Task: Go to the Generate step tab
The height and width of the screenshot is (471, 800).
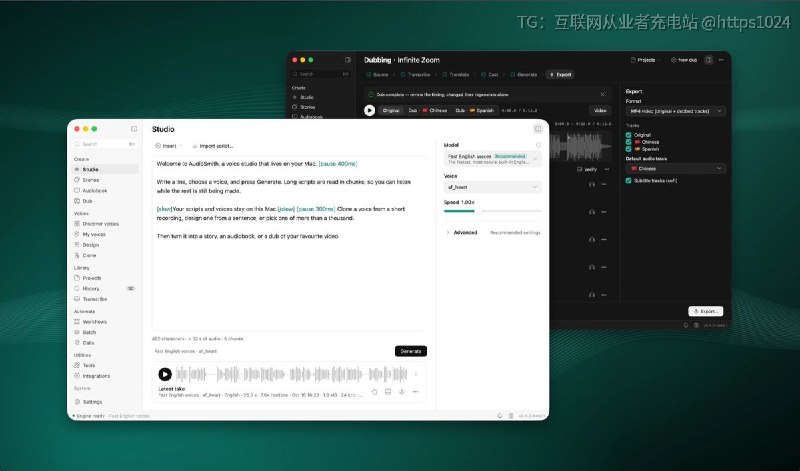Action: tap(523, 75)
